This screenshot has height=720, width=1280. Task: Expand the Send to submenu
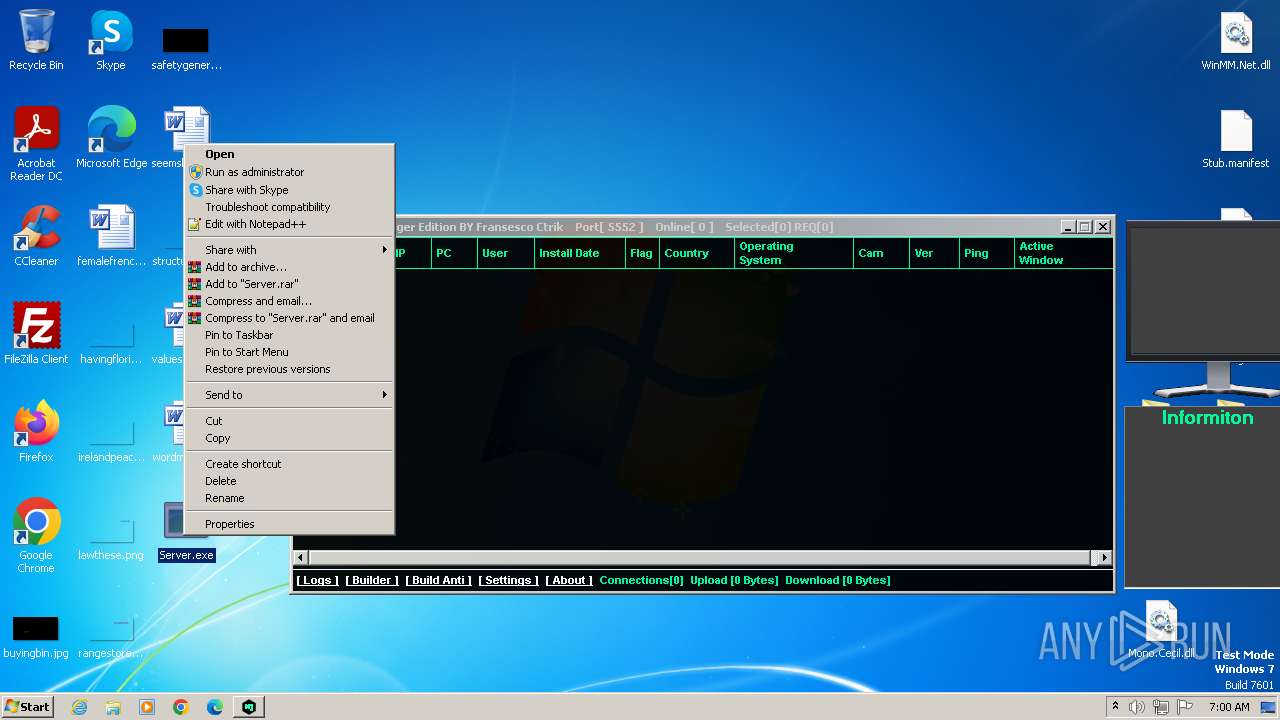coord(290,395)
